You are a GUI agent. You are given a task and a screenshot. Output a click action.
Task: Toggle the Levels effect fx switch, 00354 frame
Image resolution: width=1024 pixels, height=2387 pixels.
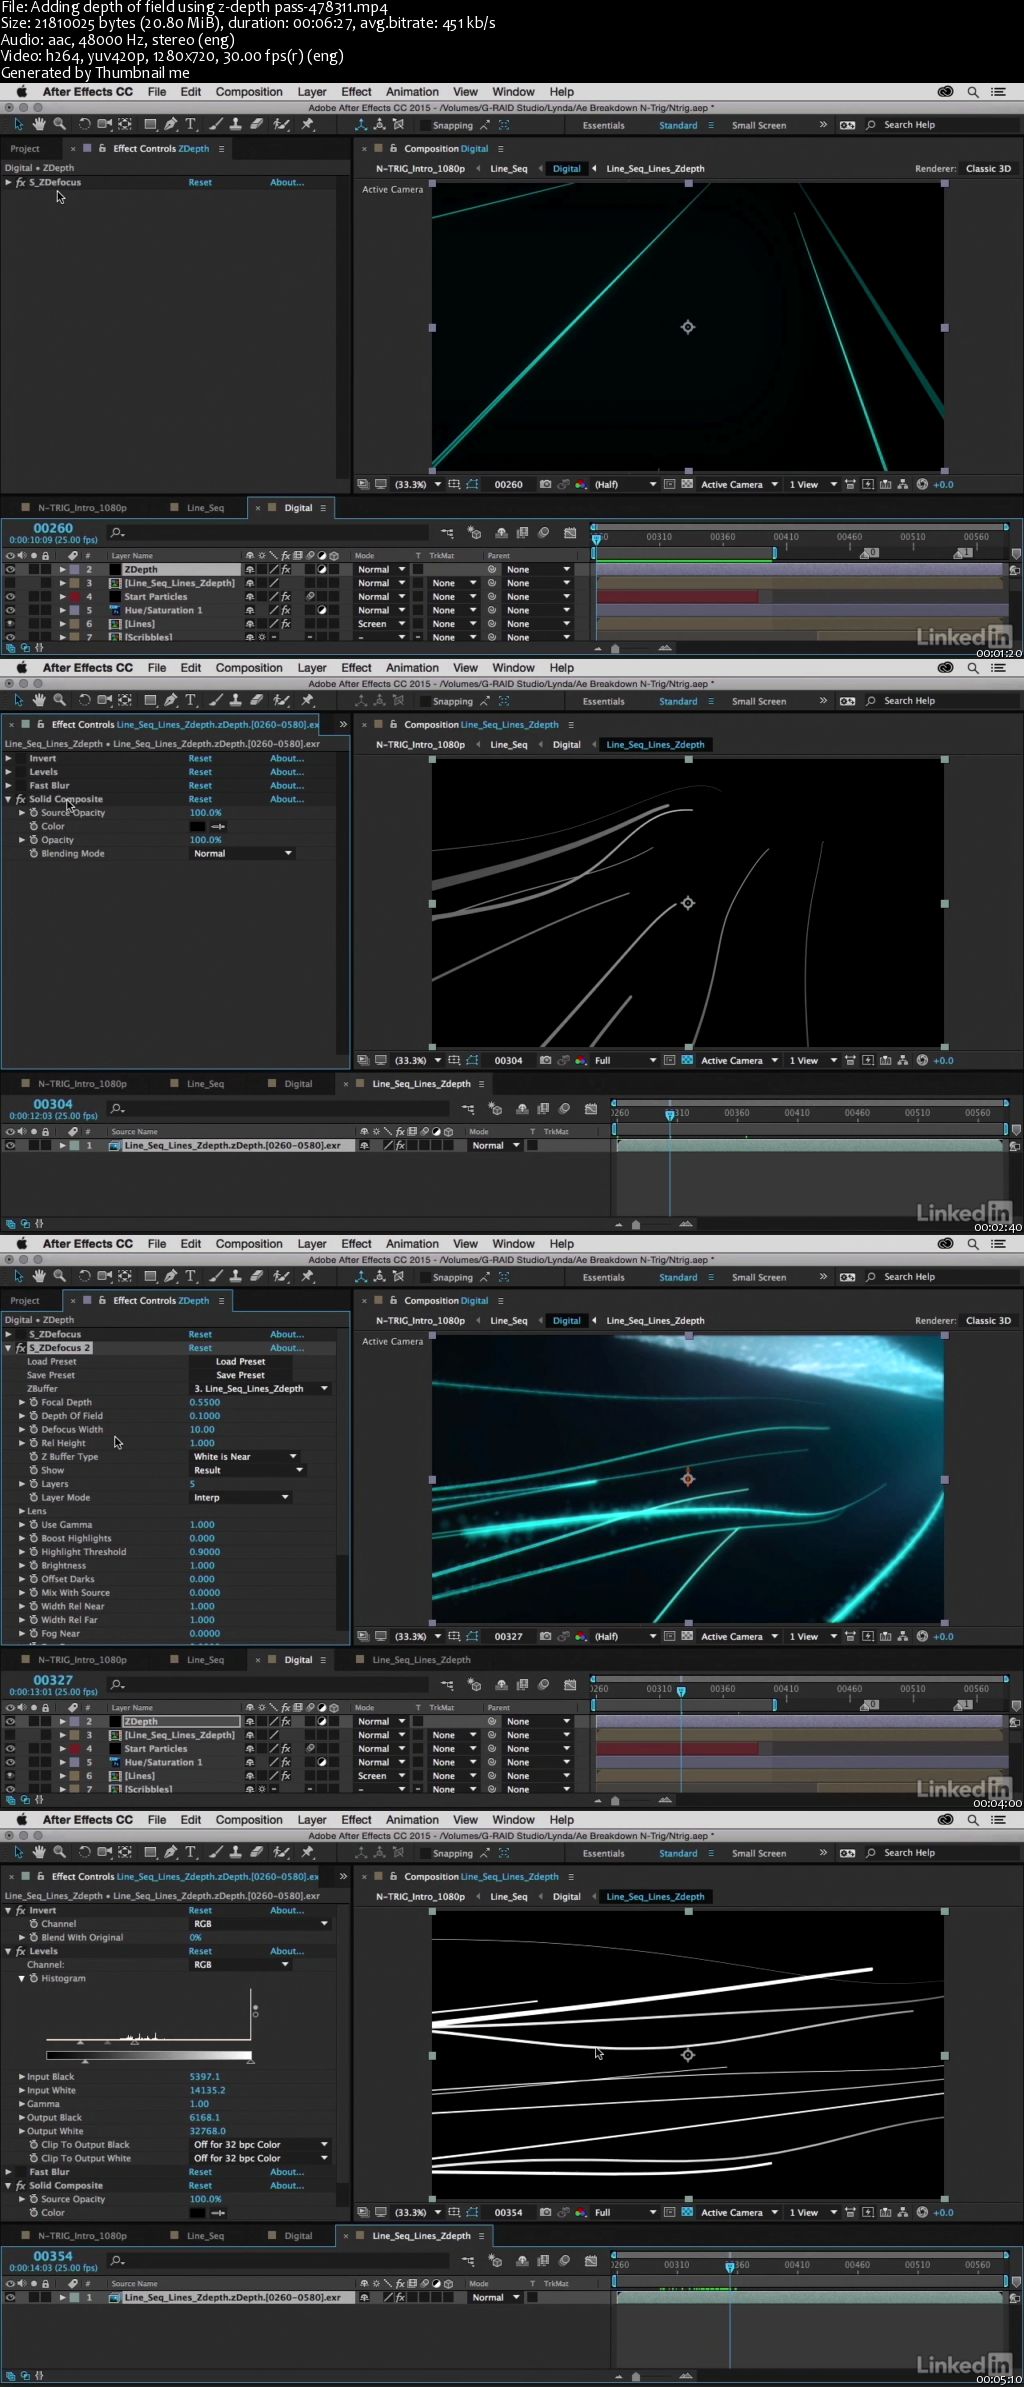tap(20, 1951)
